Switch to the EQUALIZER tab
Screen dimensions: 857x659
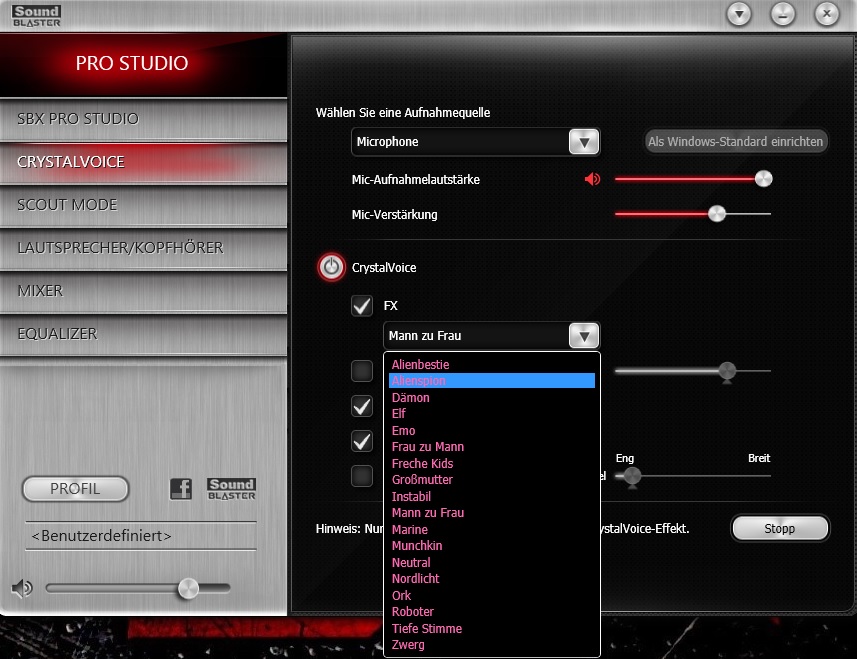click(143, 334)
